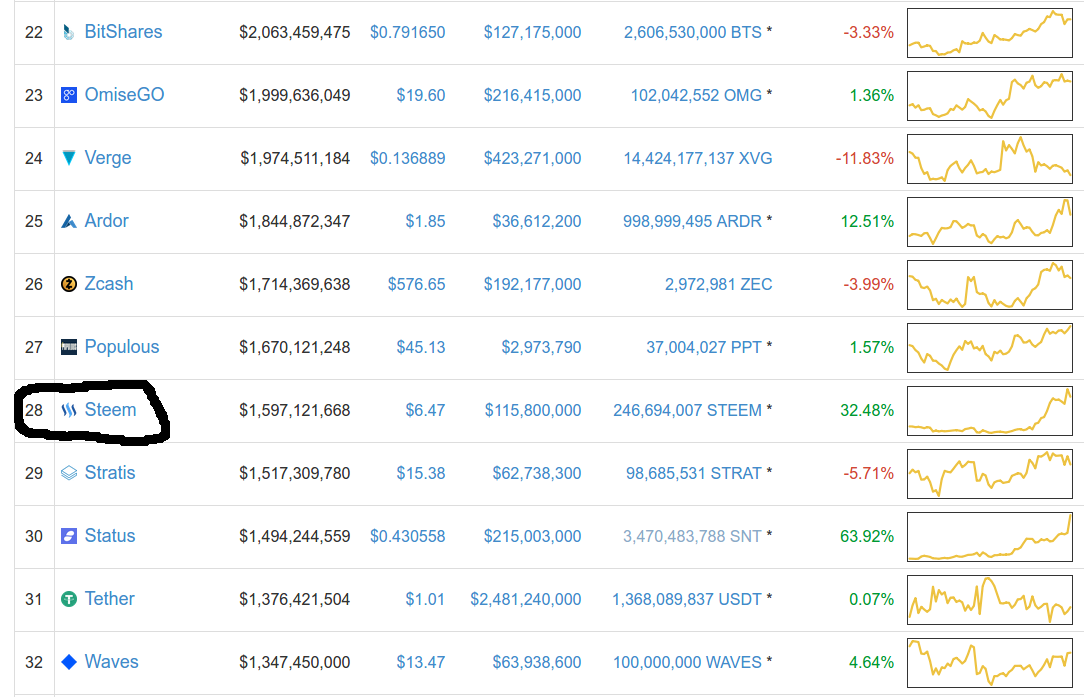The height and width of the screenshot is (697, 1088).
Task: Click Steem volume $115,800,000
Action: (x=532, y=410)
